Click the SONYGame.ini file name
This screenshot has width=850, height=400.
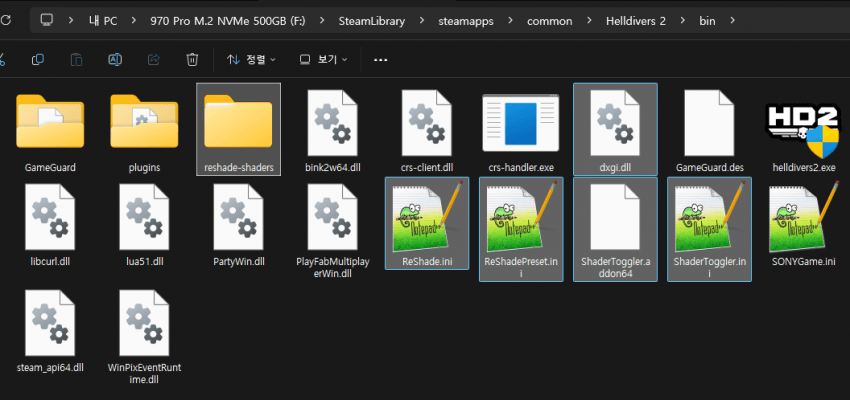tap(804, 262)
